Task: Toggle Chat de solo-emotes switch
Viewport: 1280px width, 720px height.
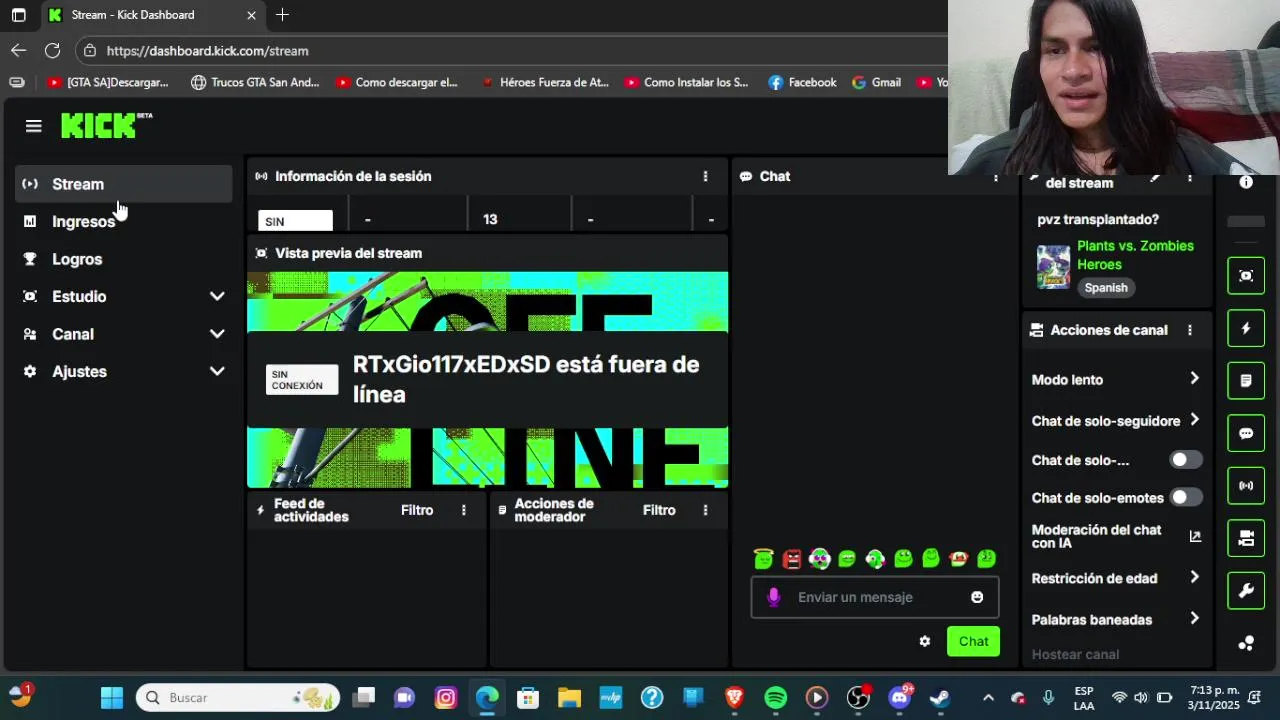Action: point(1186,497)
